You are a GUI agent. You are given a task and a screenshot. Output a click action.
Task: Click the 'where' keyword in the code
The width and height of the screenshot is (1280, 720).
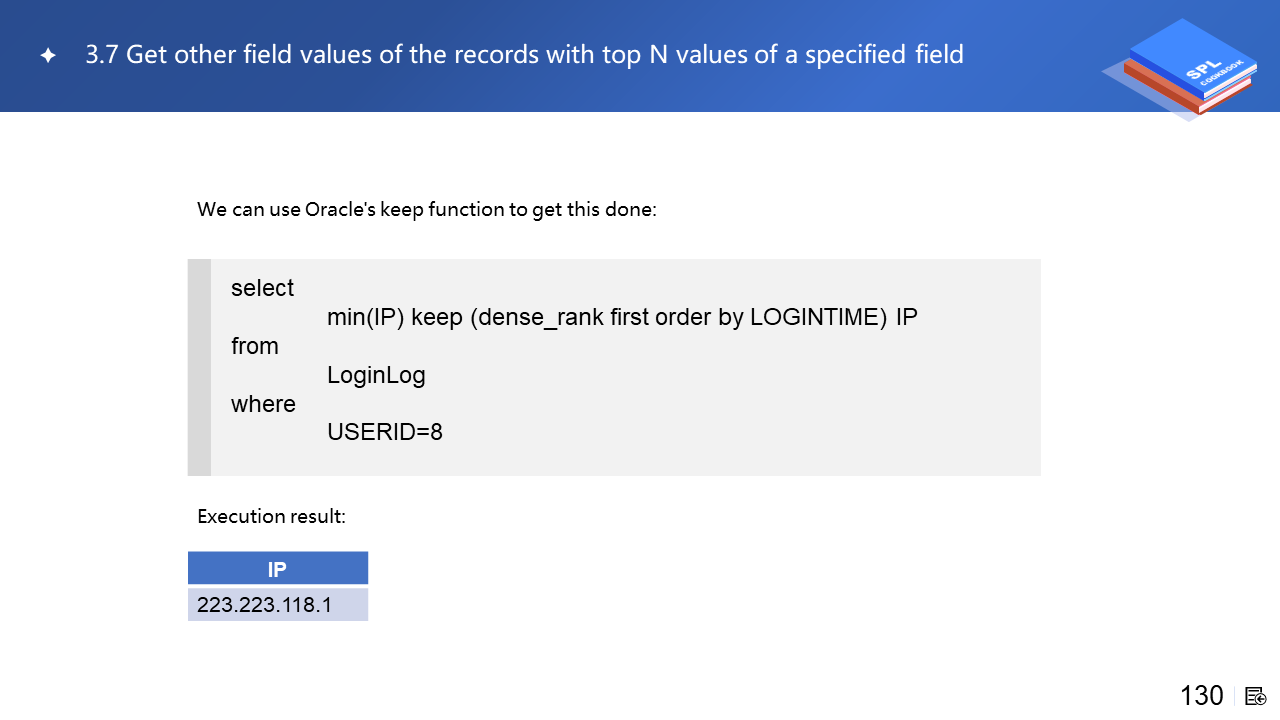[x=263, y=404]
